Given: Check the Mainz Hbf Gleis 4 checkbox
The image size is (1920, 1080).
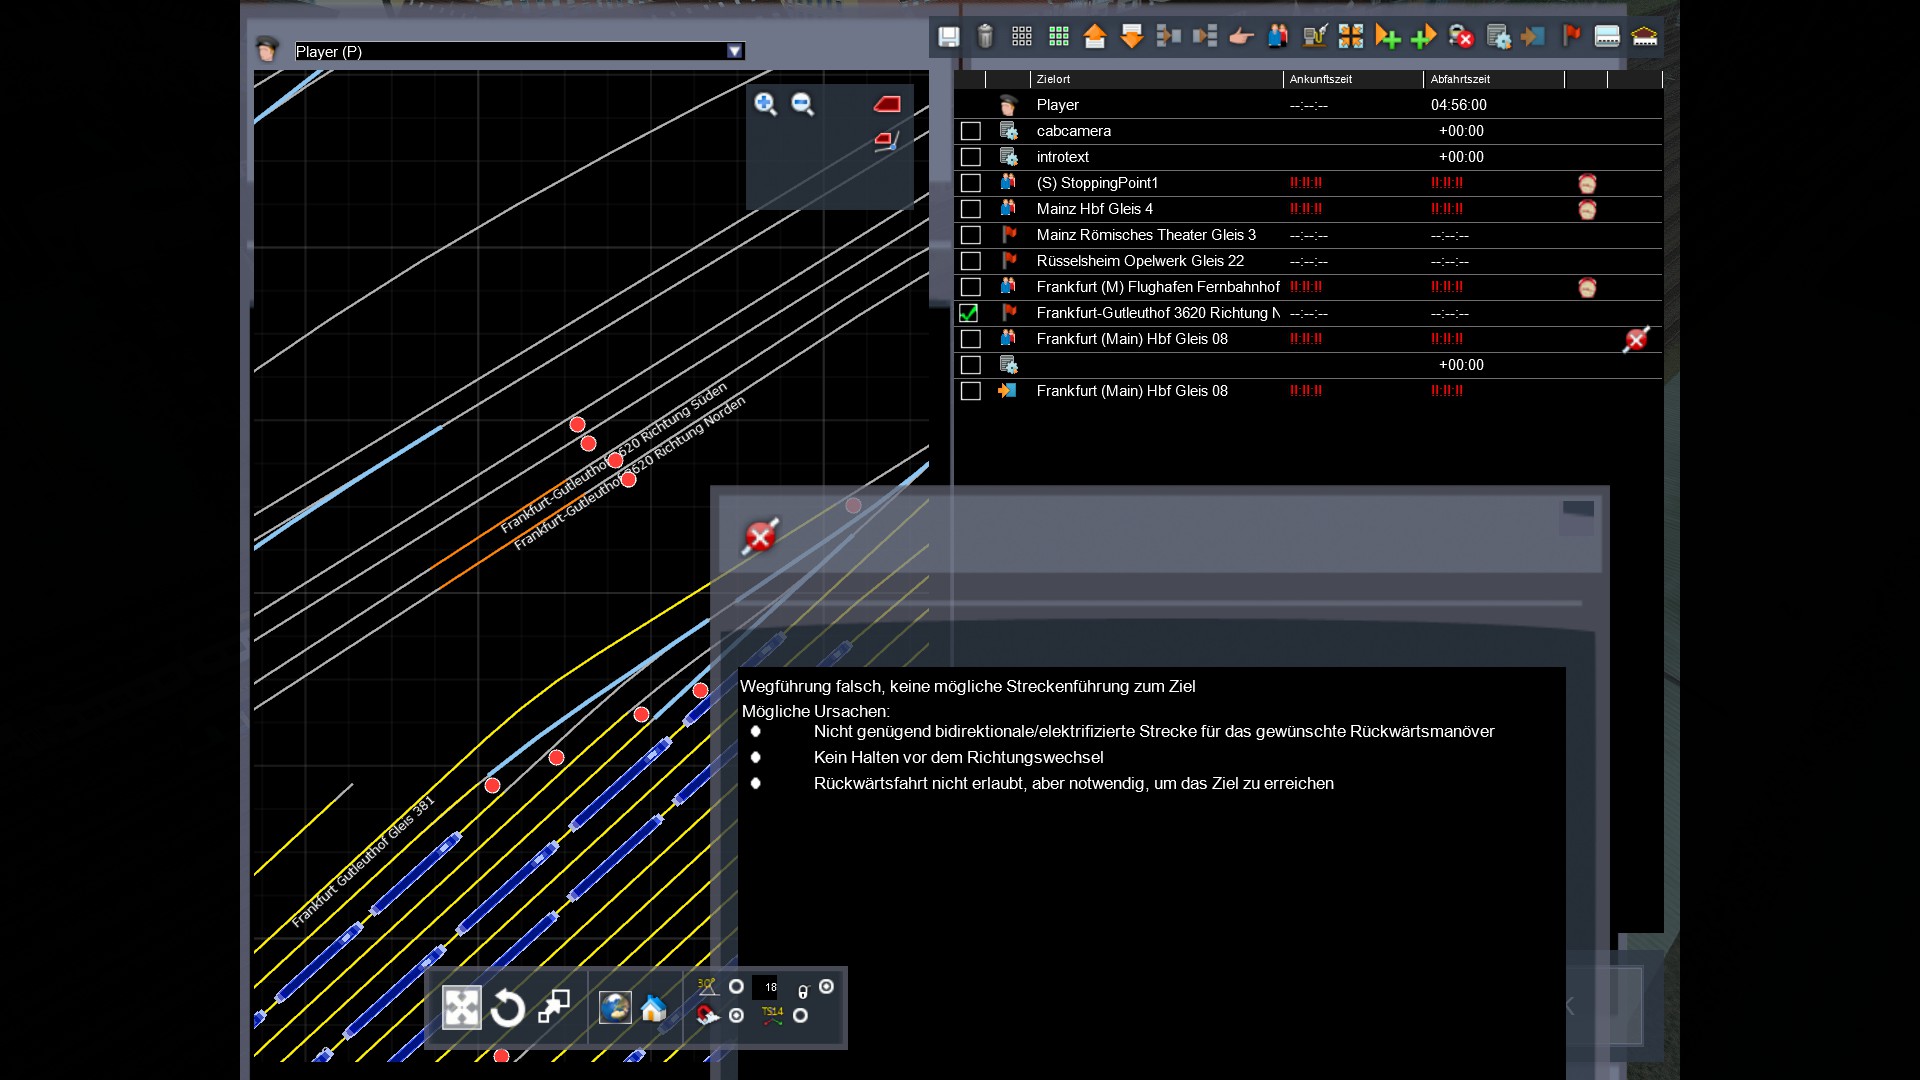Looking at the screenshot, I should 970,209.
